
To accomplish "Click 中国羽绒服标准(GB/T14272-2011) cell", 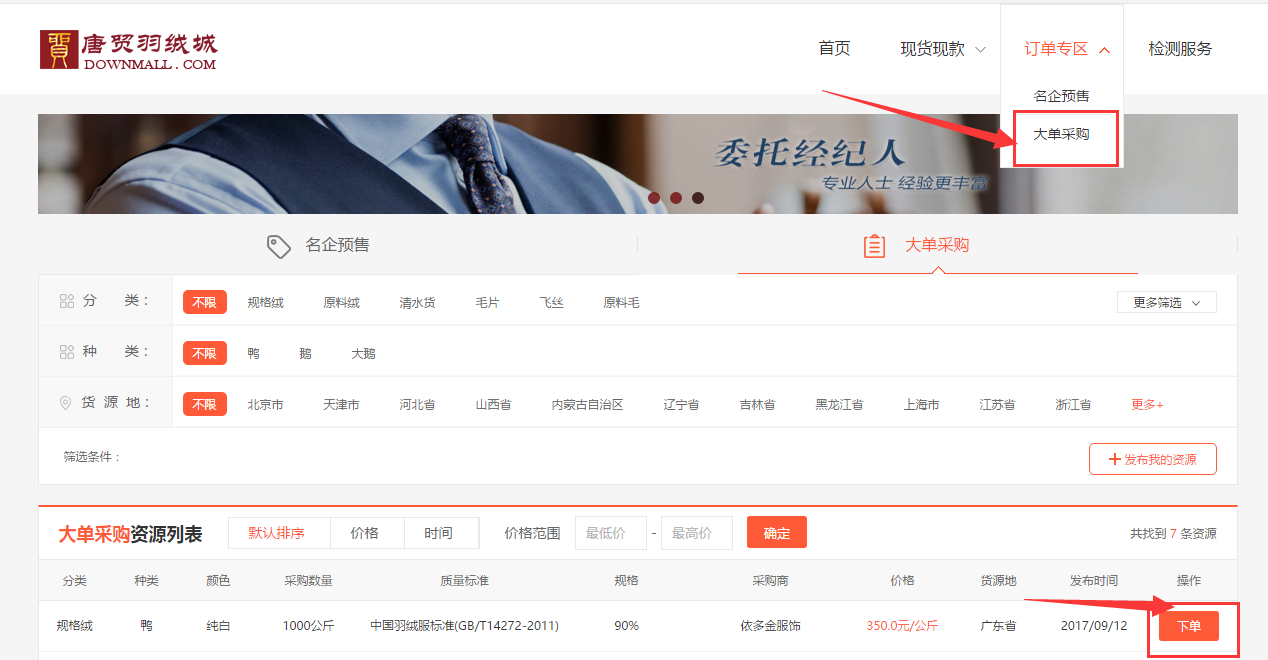I will 464,626.
